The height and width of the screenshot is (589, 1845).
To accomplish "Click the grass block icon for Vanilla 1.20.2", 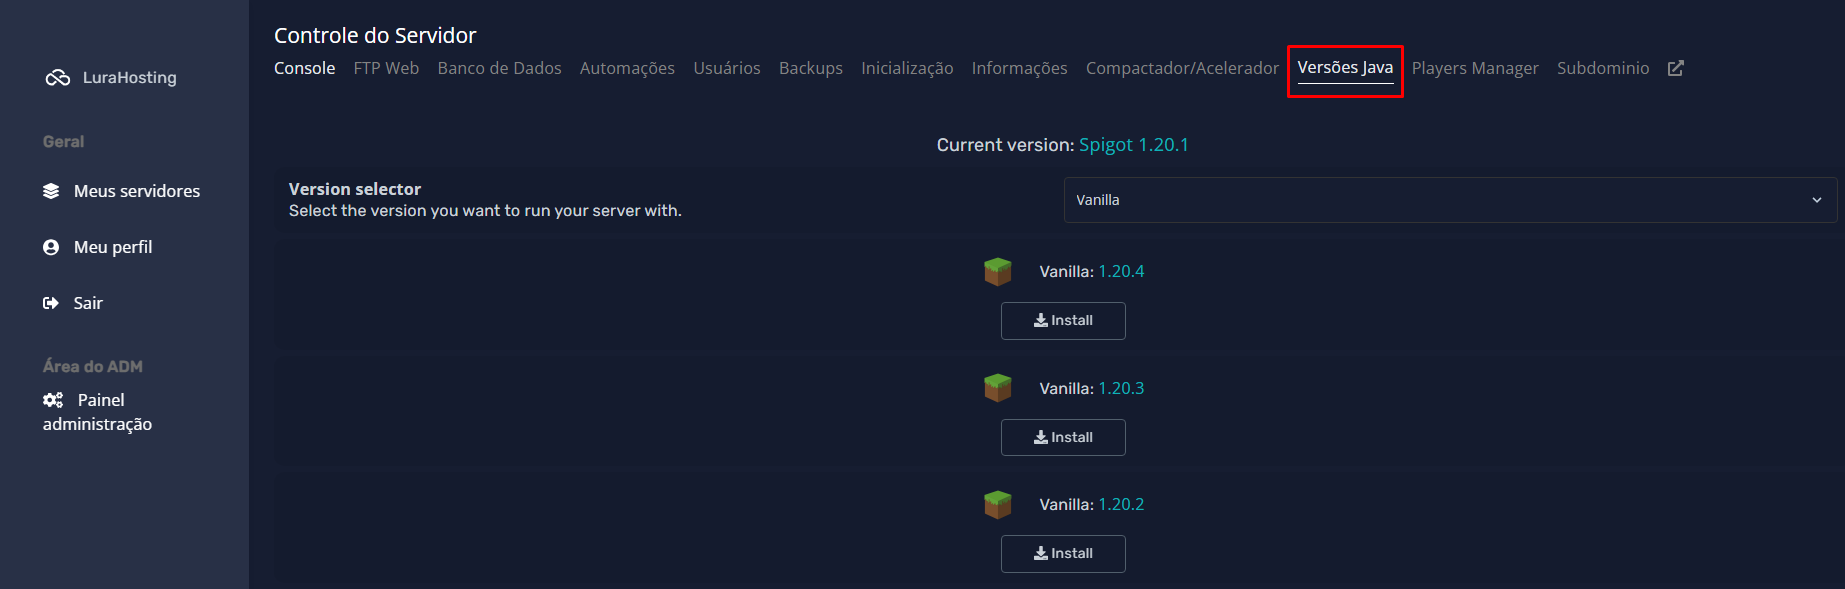I will tap(997, 505).
